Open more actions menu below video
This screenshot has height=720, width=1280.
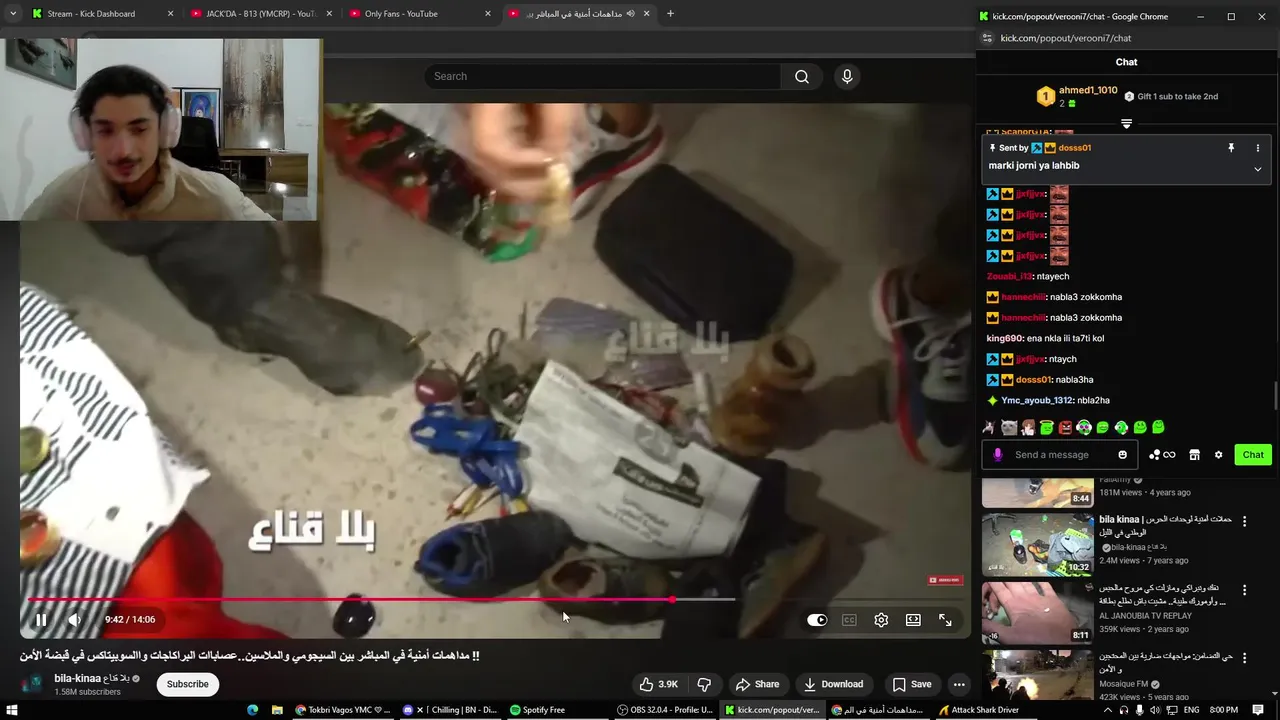coord(959,684)
